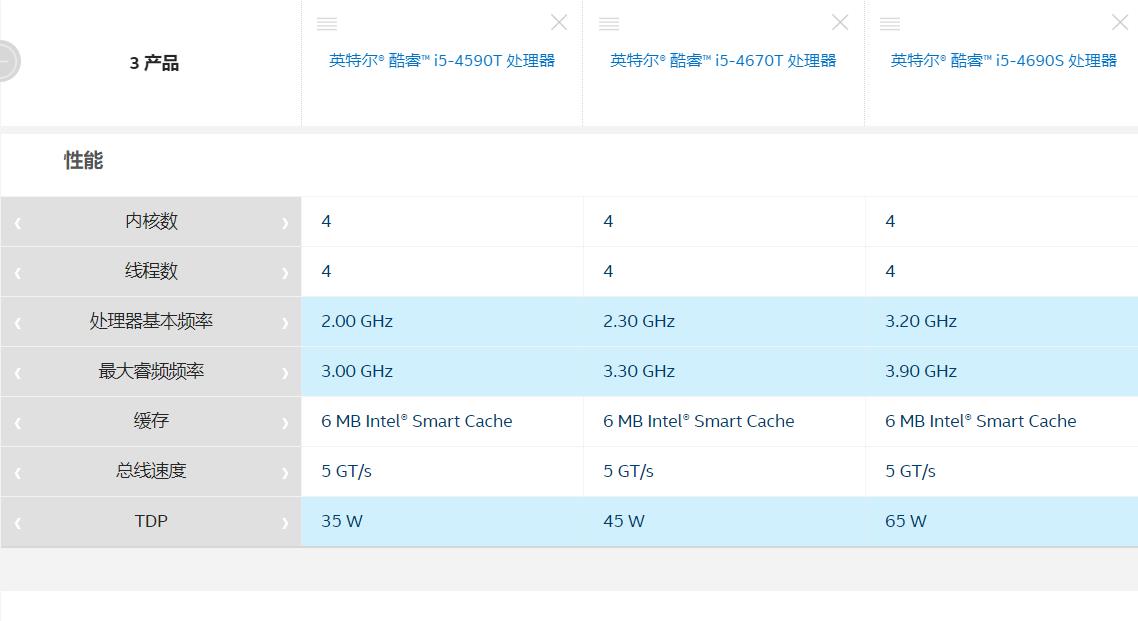Click the right arrow on the TDP row
The height and width of the screenshot is (621, 1138).
click(x=287, y=521)
